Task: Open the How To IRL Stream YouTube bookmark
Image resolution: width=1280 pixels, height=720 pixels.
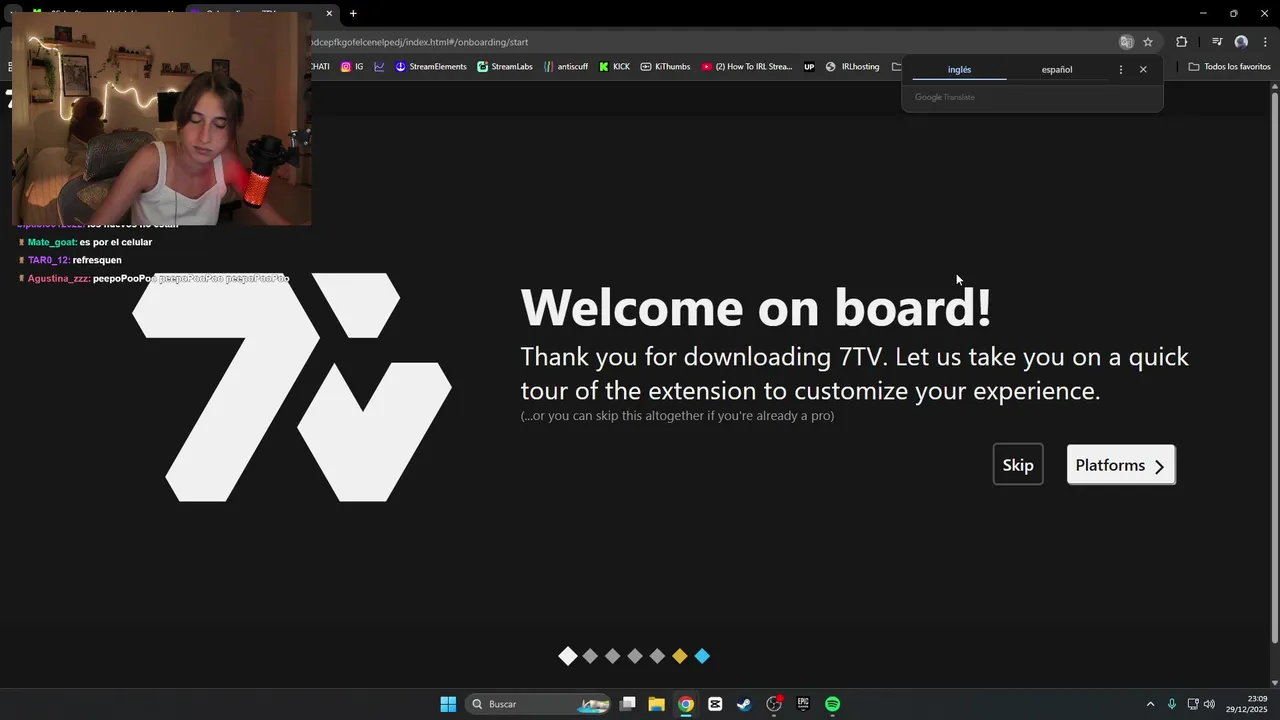Action: pos(747,67)
